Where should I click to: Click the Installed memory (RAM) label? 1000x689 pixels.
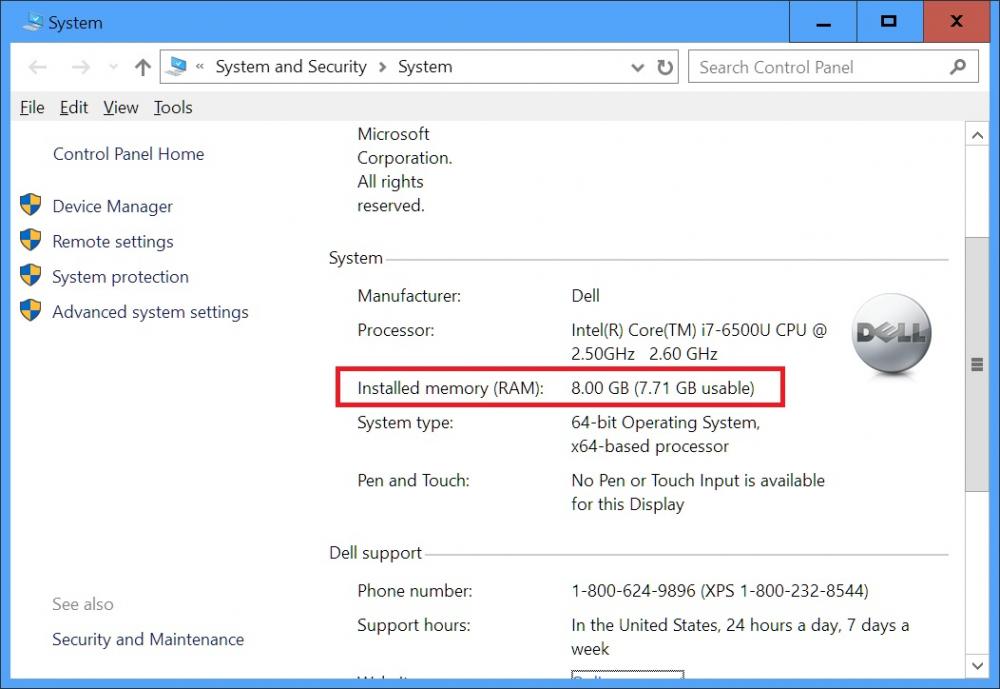tap(450, 388)
